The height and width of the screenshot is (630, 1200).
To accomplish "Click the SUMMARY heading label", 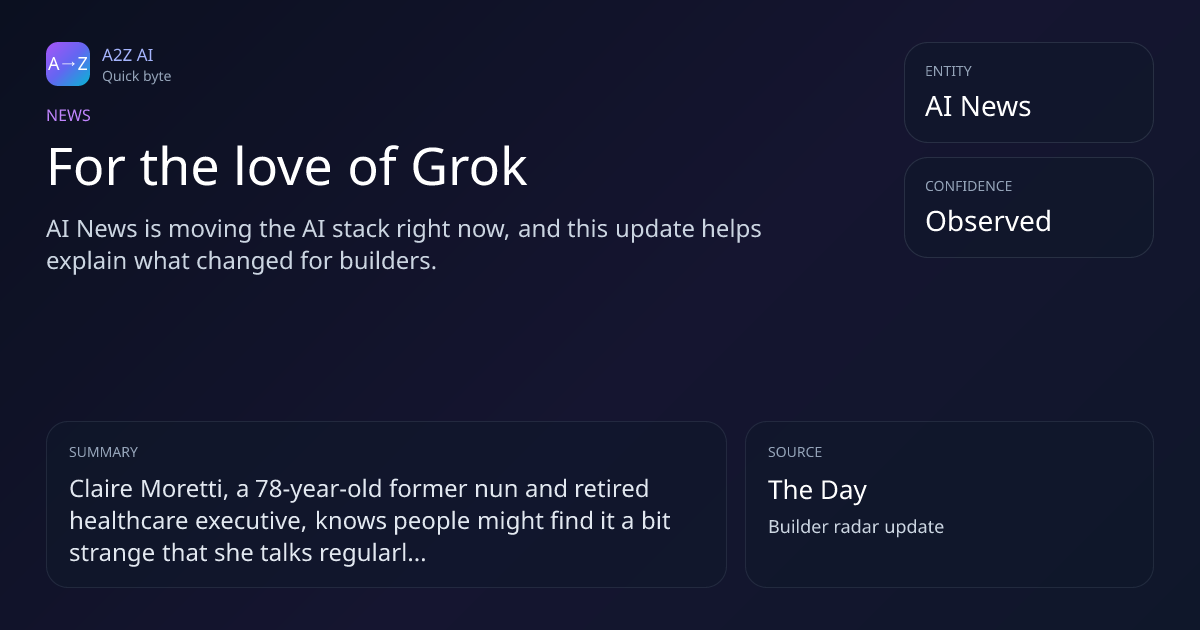I will pos(103,452).
